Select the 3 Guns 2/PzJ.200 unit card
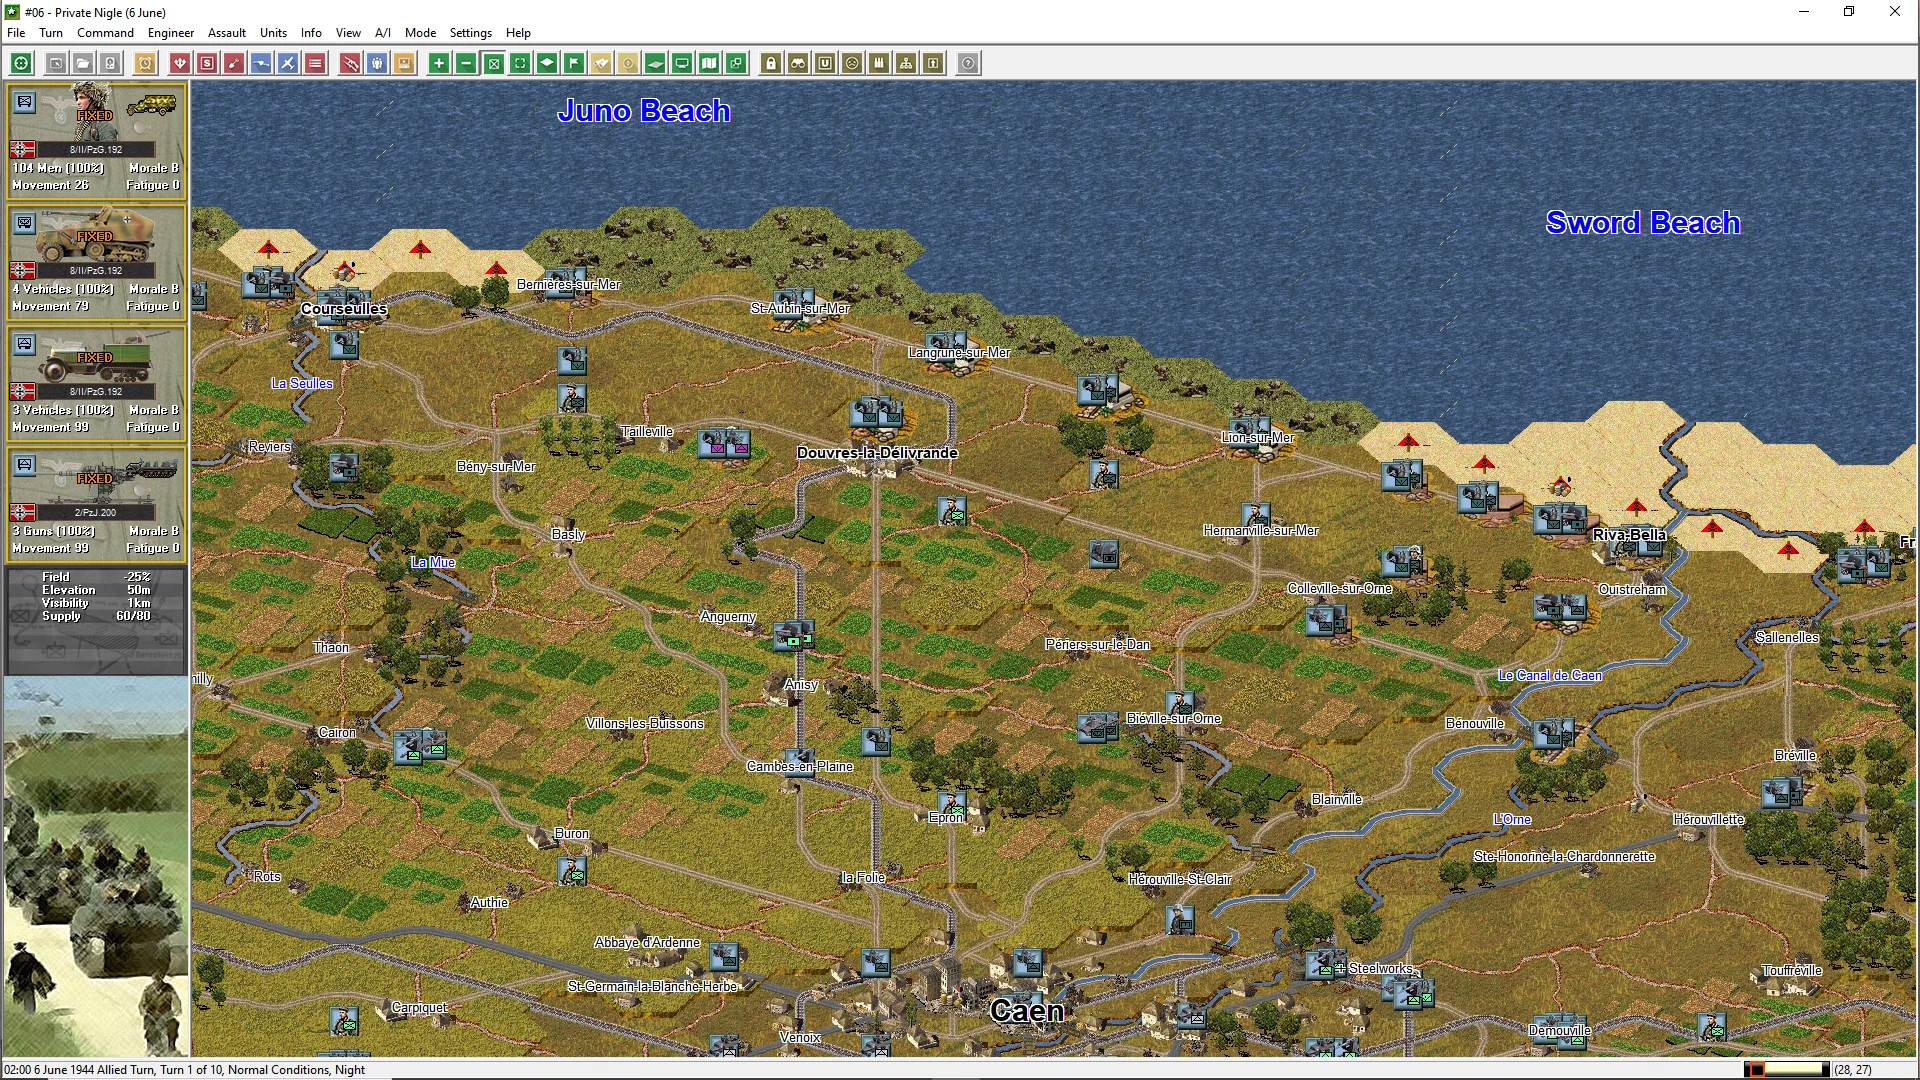 [96, 503]
